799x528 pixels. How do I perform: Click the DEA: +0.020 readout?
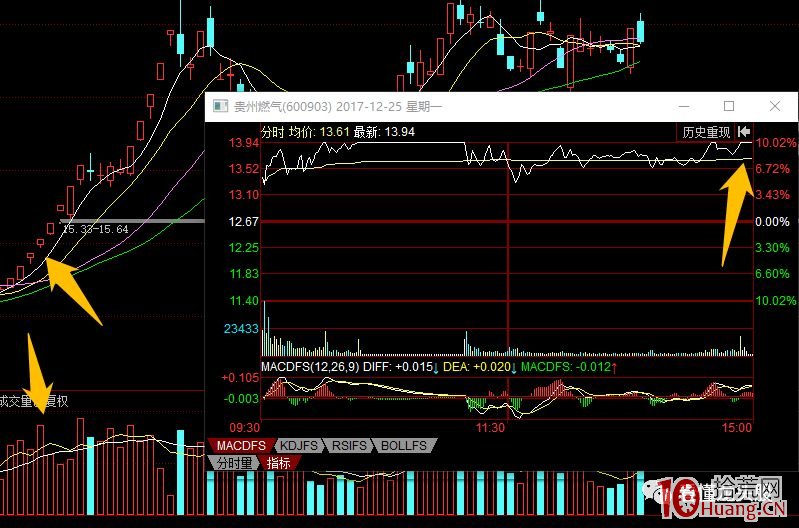(480, 366)
